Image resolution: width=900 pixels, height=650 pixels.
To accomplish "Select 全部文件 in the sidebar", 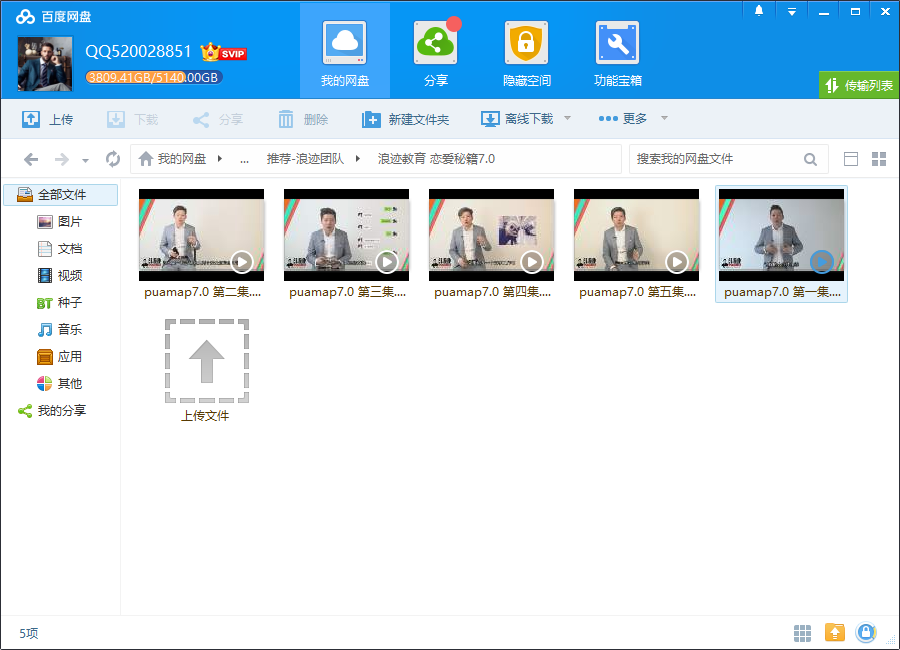I will pos(61,195).
